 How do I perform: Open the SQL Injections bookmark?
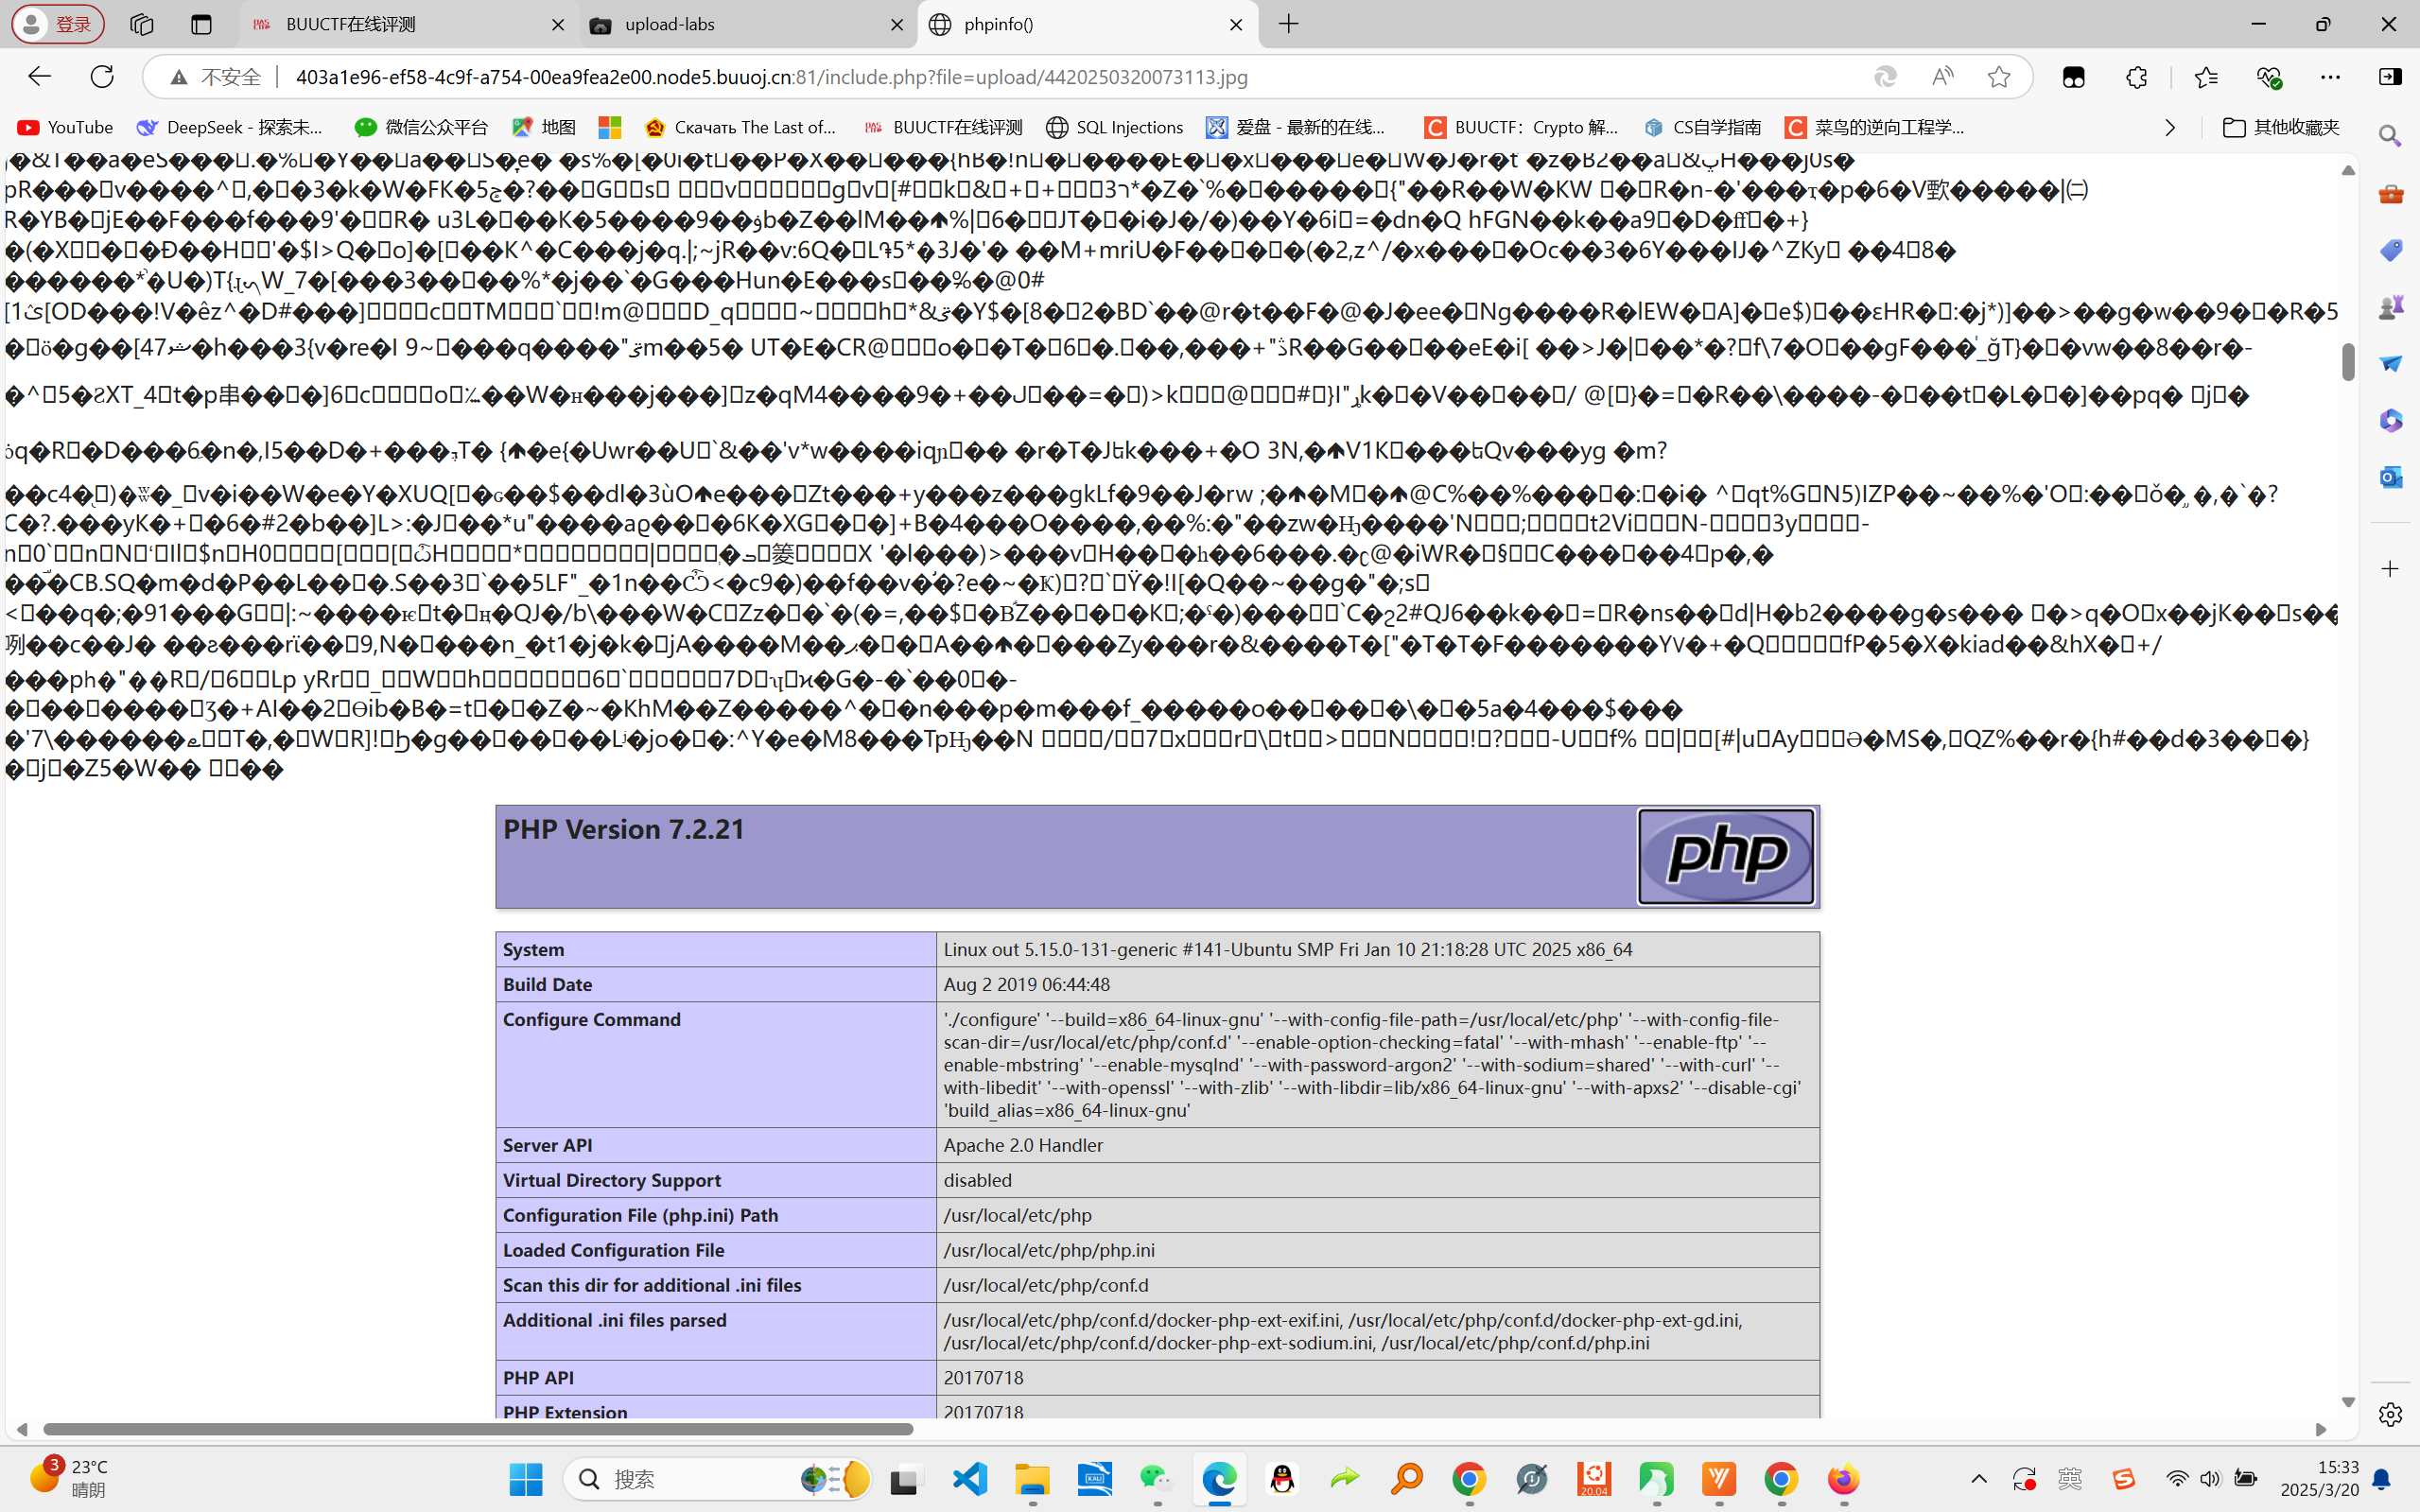[x=1115, y=127]
